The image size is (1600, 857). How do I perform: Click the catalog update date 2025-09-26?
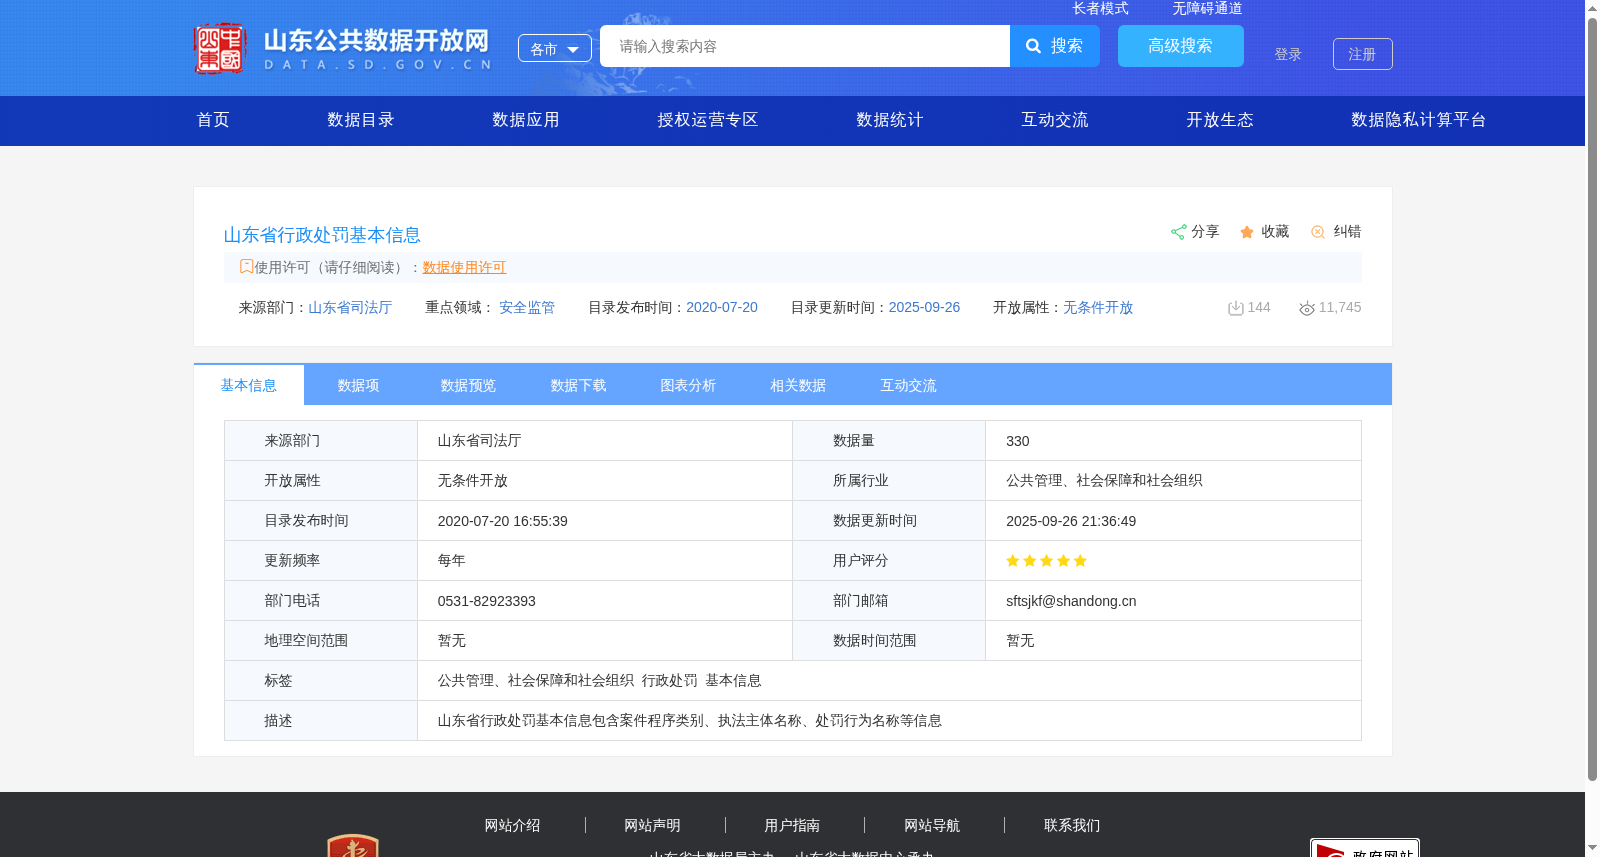click(x=924, y=308)
